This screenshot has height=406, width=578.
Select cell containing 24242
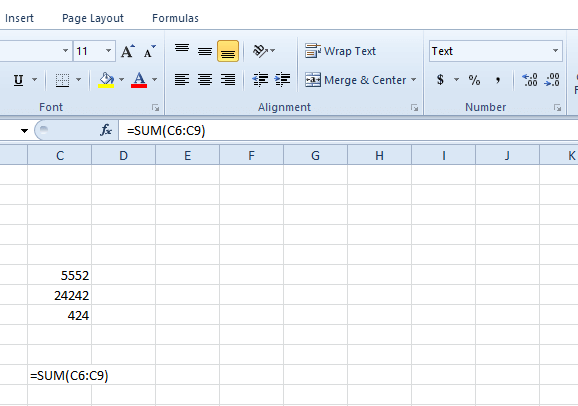coord(59,295)
